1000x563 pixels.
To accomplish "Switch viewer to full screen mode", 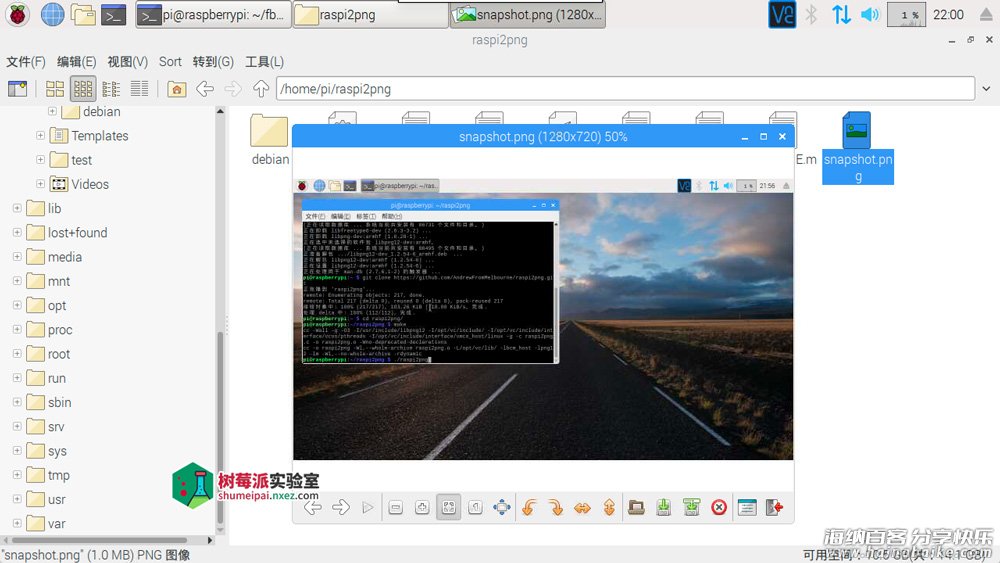I will pos(502,508).
